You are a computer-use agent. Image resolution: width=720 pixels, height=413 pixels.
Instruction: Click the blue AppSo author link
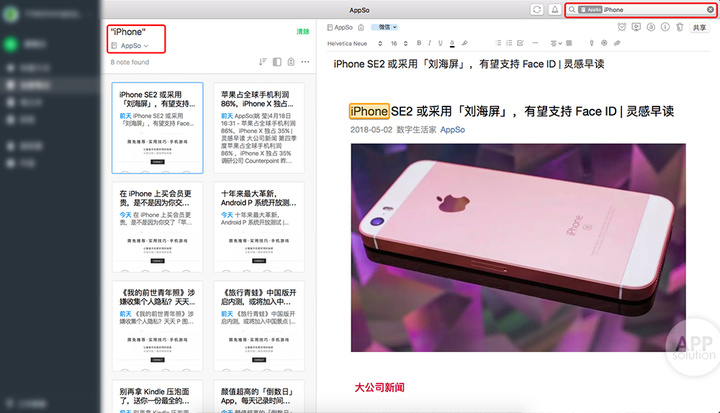pos(453,130)
